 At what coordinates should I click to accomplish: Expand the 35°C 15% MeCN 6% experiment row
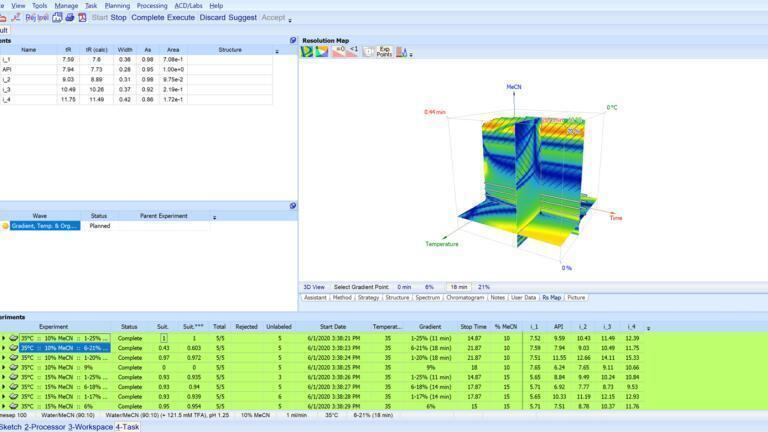(x=3, y=406)
